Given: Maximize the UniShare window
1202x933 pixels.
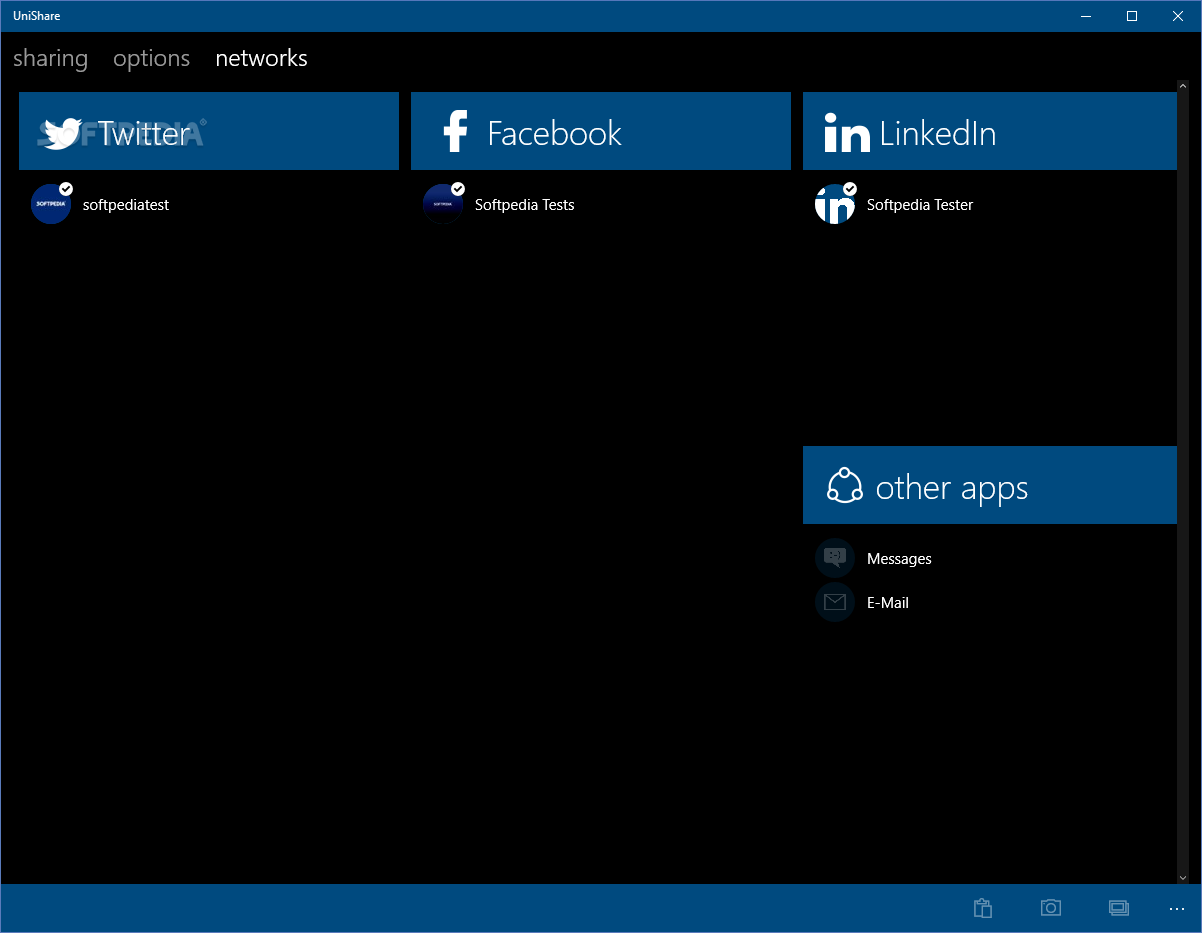Looking at the screenshot, I should tap(1132, 16).
